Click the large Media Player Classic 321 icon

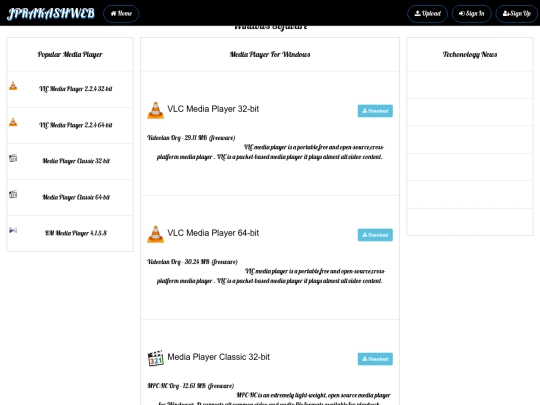[x=156, y=358]
